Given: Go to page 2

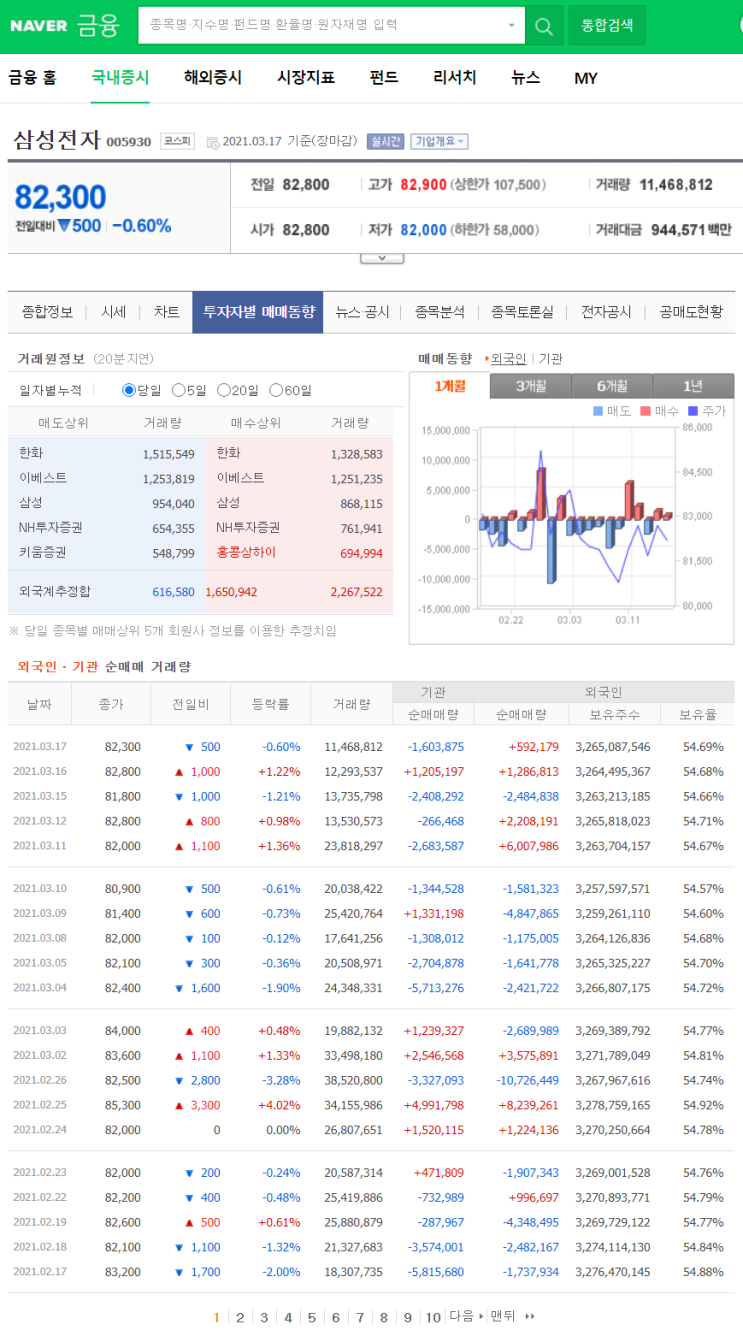Looking at the screenshot, I should click(x=240, y=1317).
